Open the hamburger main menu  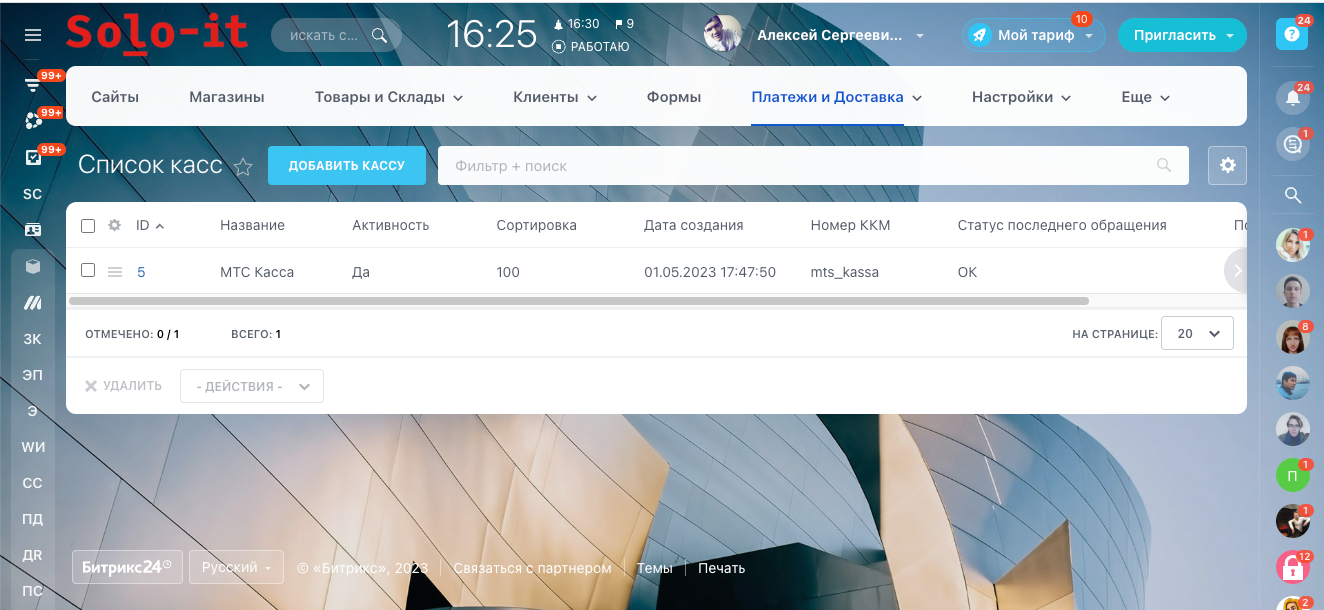[33, 35]
